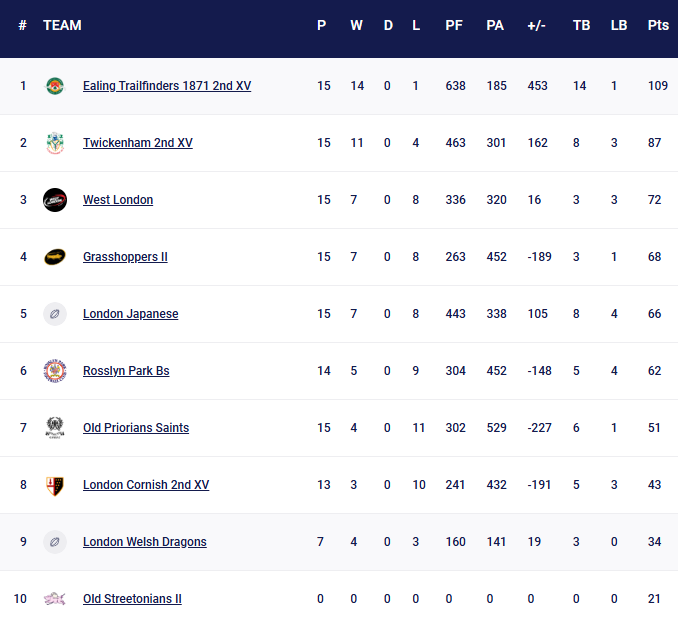The image size is (678, 619).
Task: Click the Ealing Trailfinders team crest icon
Action: coord(55,86)
